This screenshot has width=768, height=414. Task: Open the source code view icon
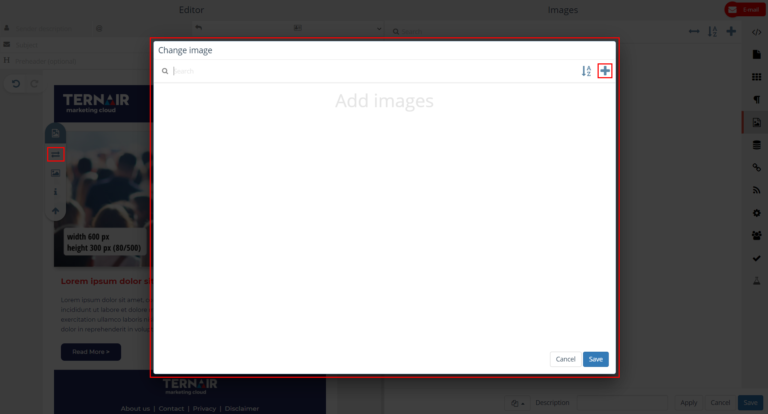tap(757, 32)
